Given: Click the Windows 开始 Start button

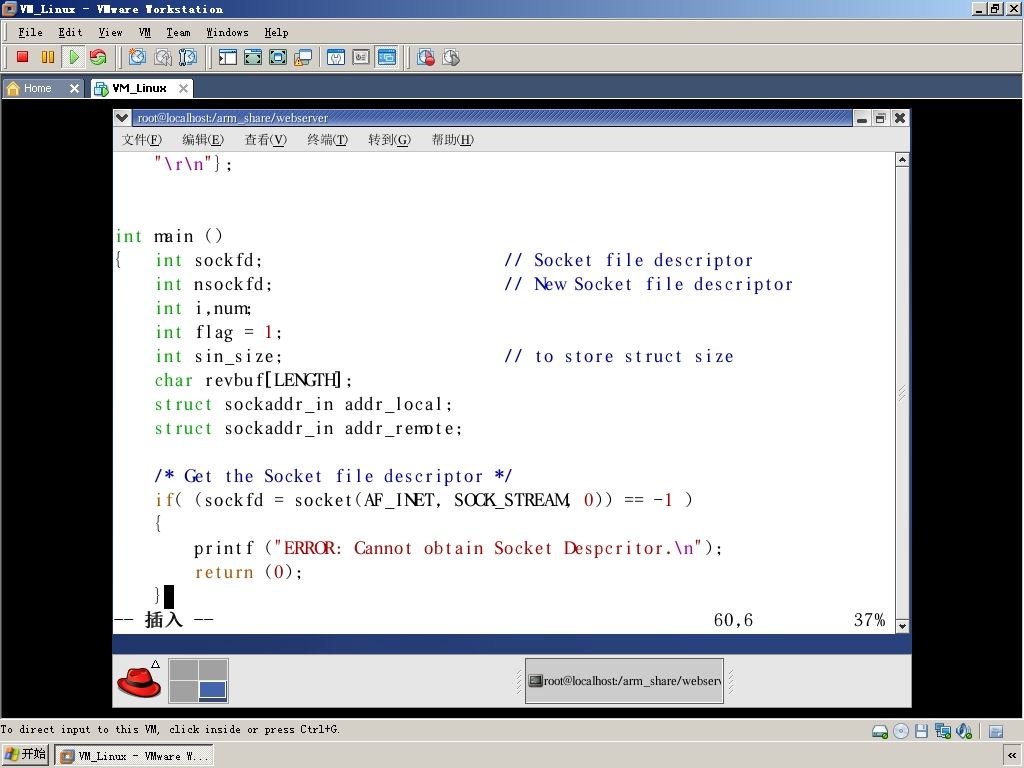Looking at the screenshot, I should [x=25, y=755].
